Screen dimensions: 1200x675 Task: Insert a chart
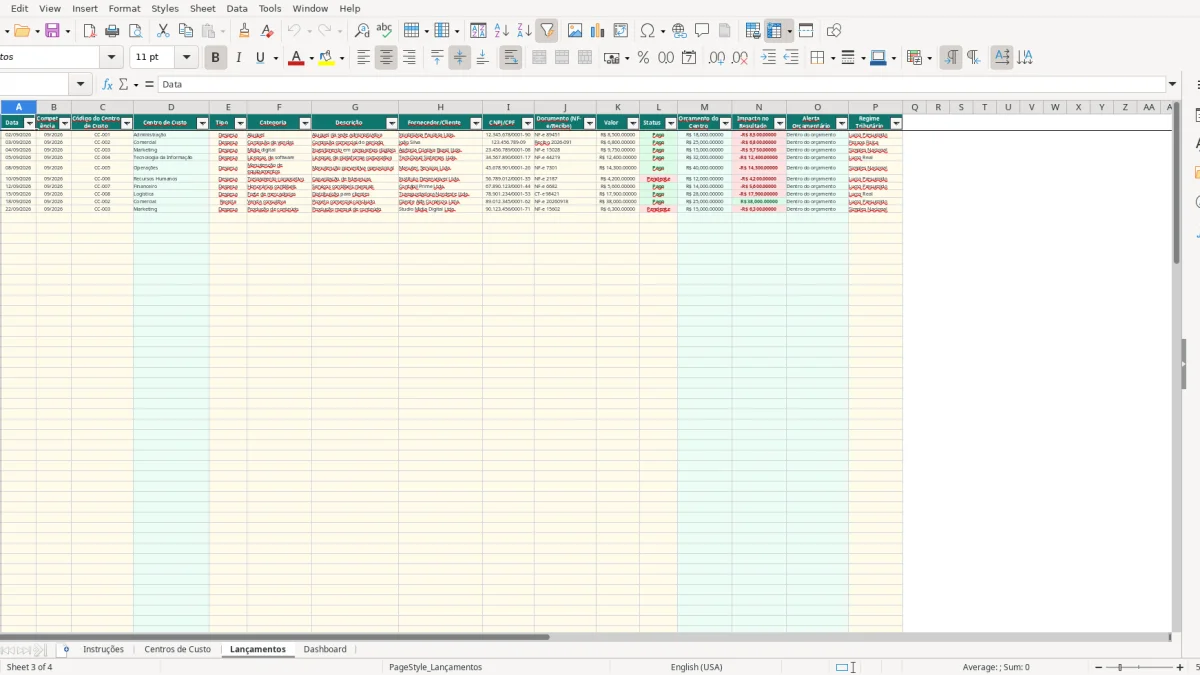pyautogui.click(x=598, y=31)
